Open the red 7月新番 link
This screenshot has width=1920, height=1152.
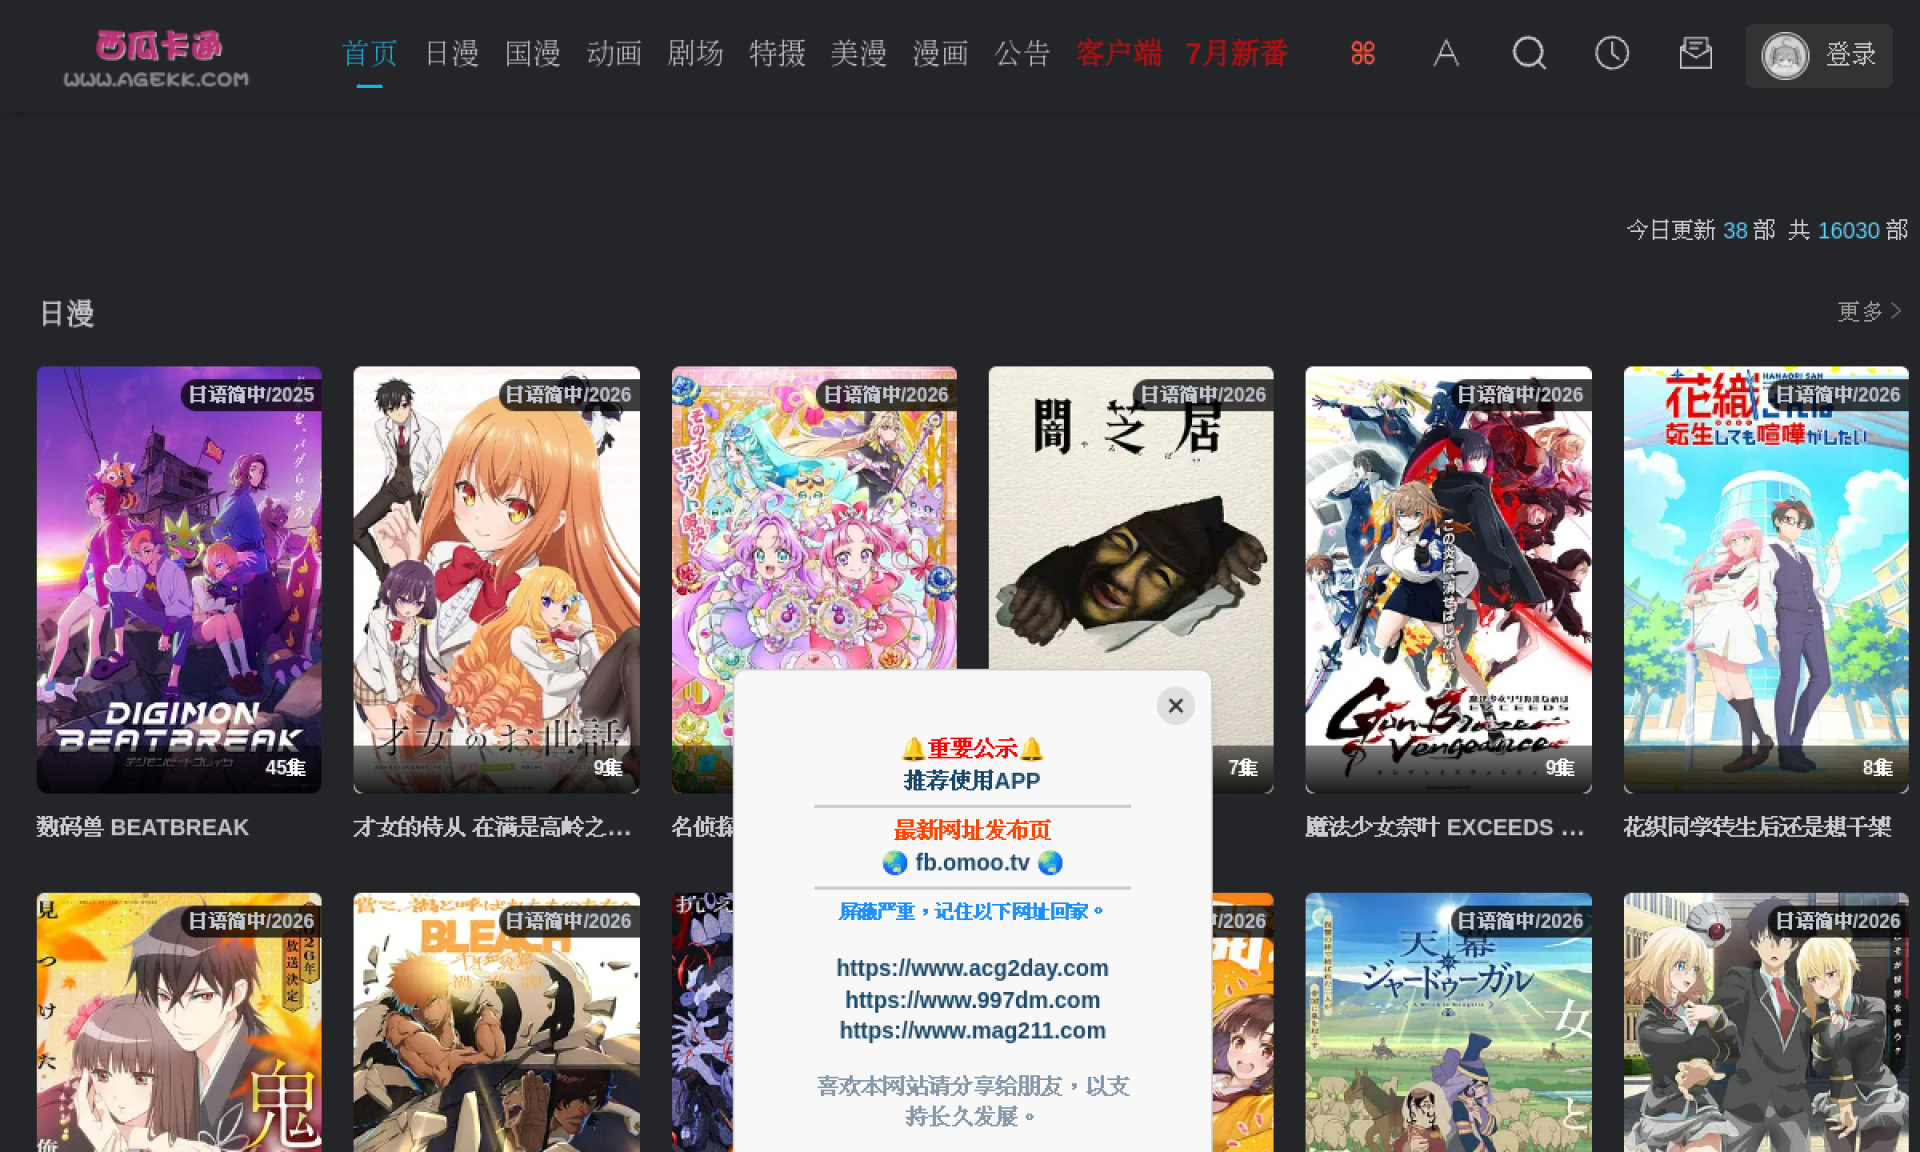coord(1236,53)
